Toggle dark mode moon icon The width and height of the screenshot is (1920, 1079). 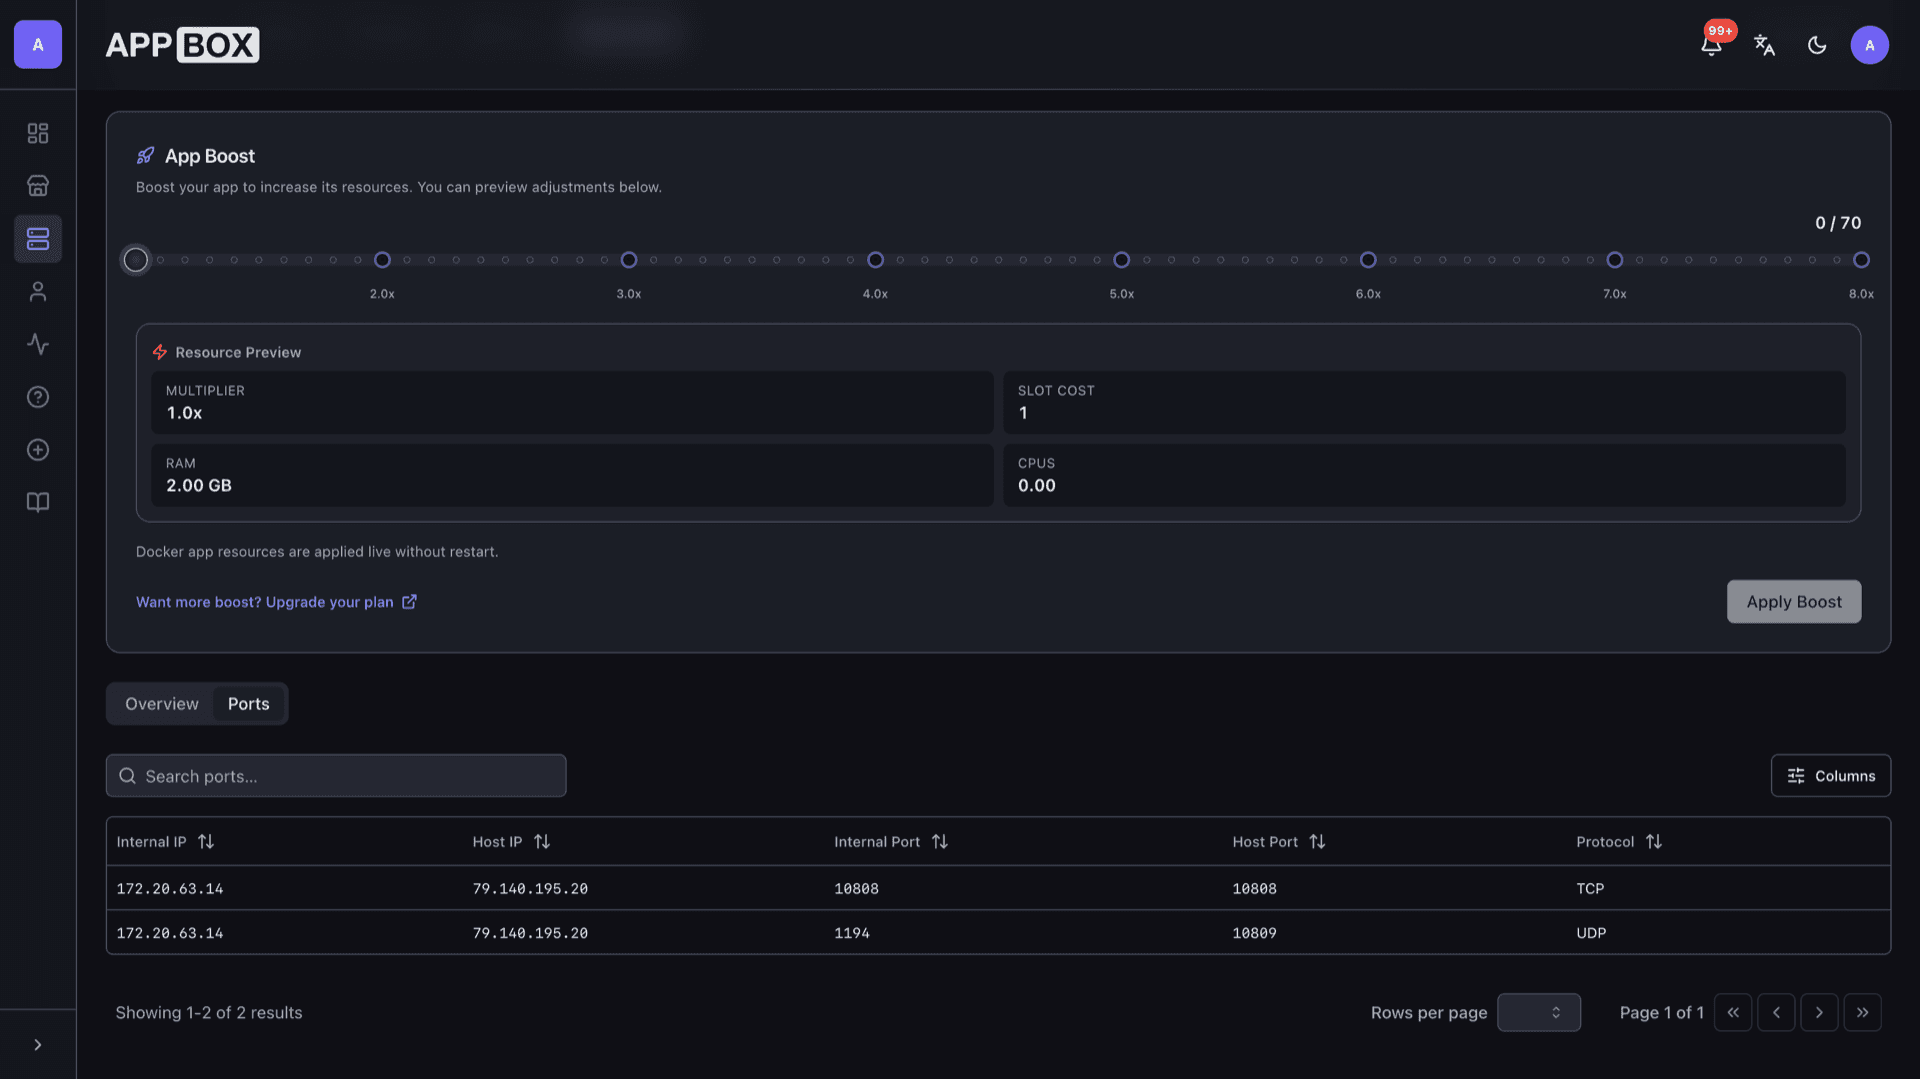pyautogui.click(x=1817, y=45)
